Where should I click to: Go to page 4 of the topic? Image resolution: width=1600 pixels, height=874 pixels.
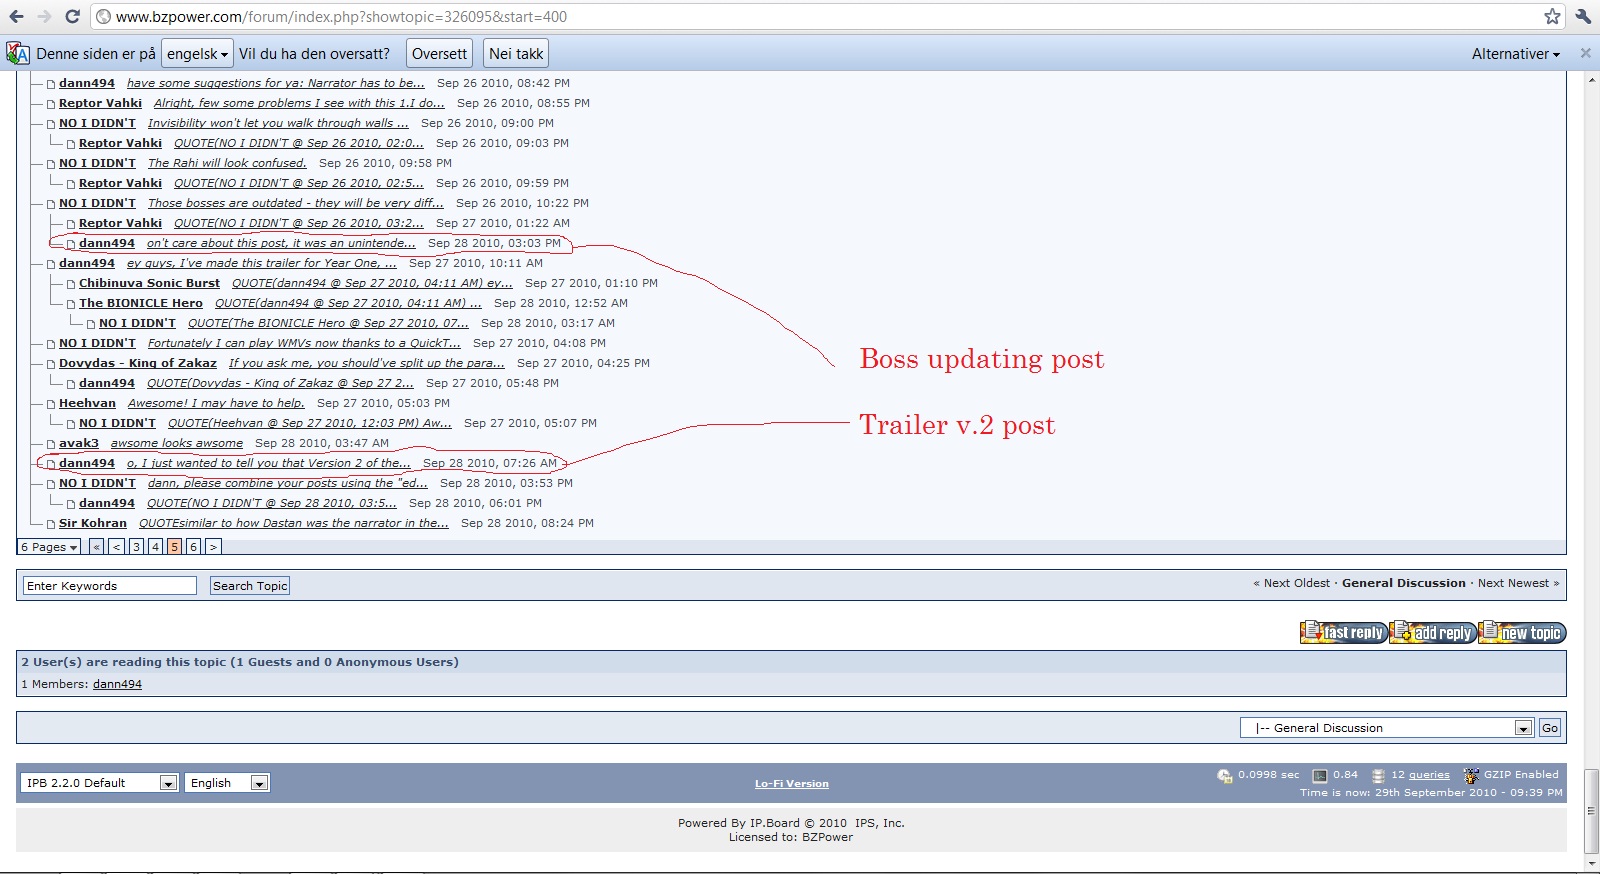pyautogui.click(x=155, y=547)
